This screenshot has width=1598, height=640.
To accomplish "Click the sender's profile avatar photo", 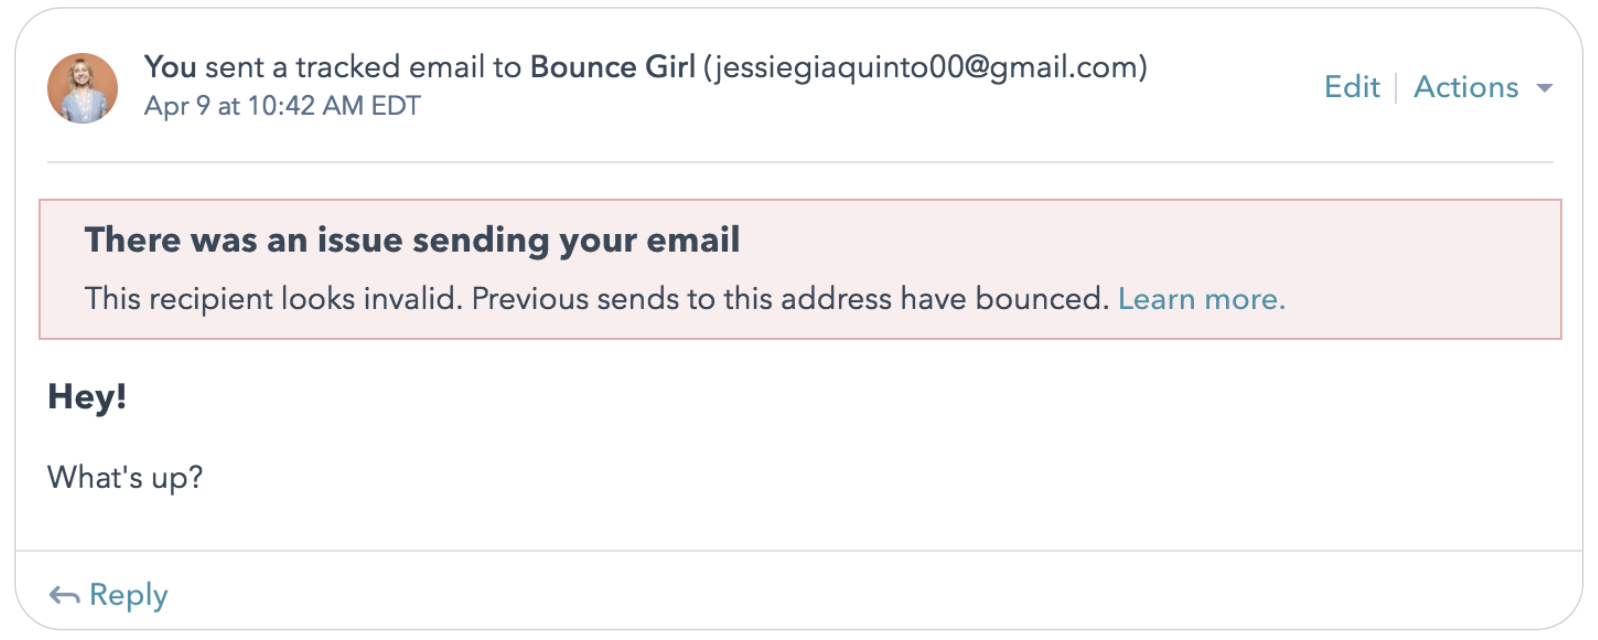I will (82, 88).
